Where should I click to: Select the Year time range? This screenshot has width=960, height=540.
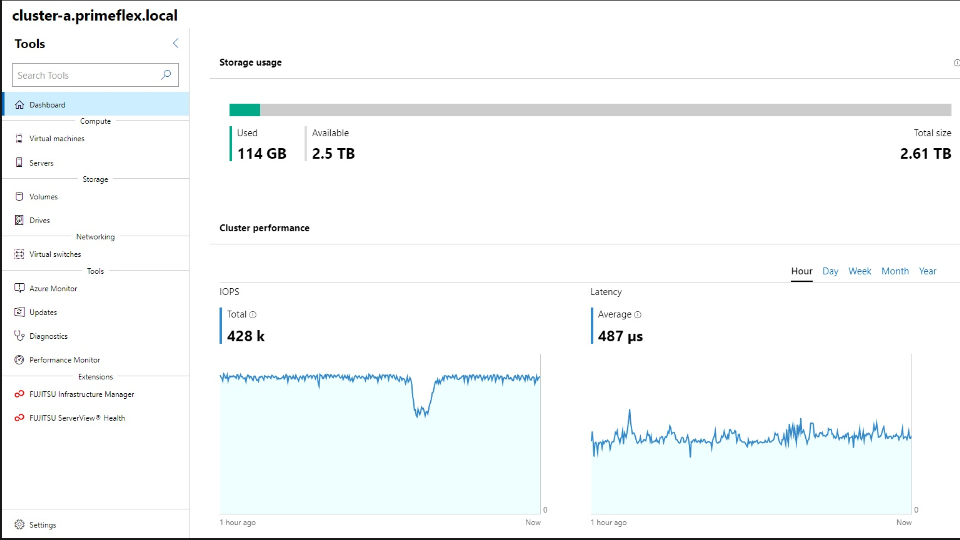click(927, 271)
